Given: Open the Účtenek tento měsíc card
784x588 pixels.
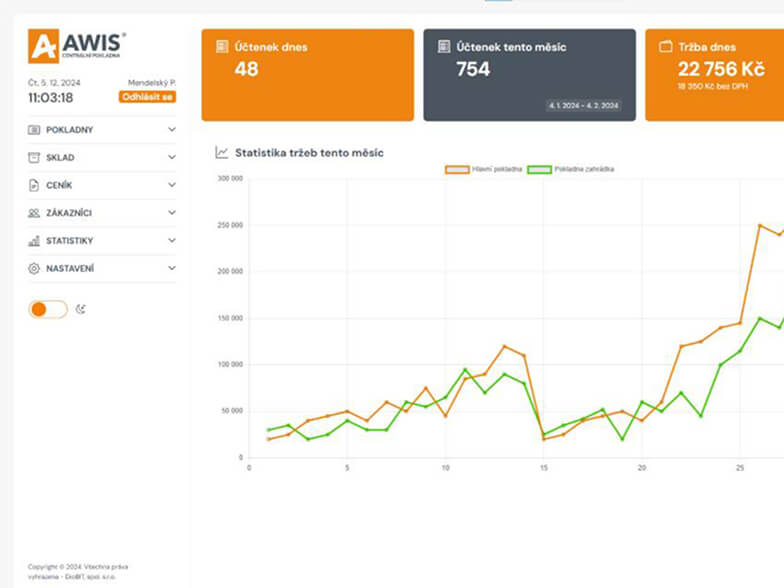Looking at the screenshot, I should (529, 75).
